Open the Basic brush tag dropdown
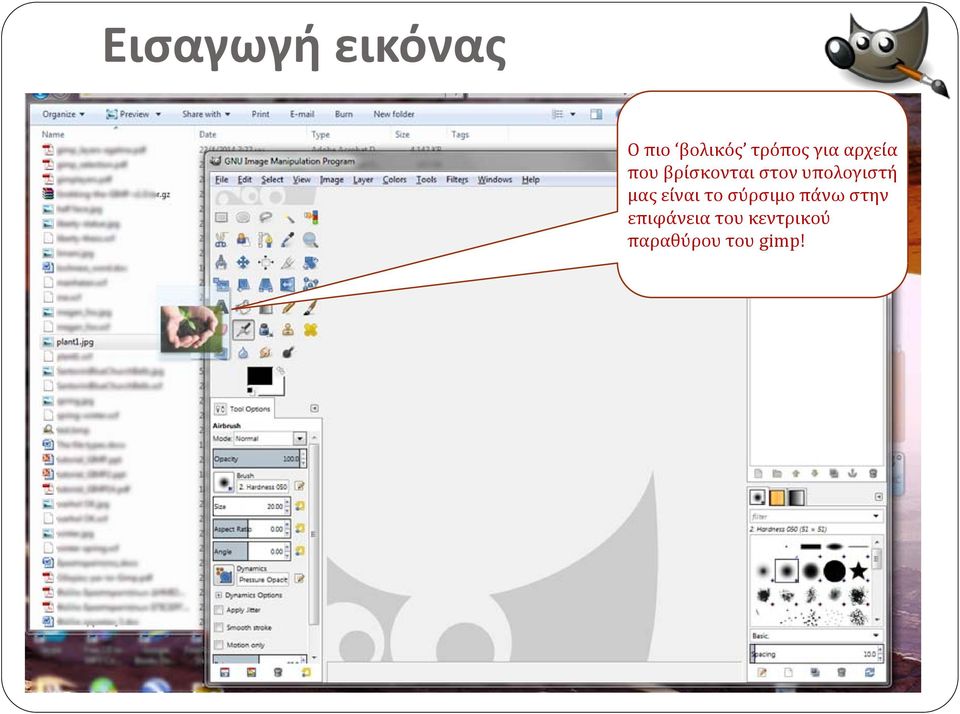Screen dimensions: 960x714 click(x=816, y=636)
